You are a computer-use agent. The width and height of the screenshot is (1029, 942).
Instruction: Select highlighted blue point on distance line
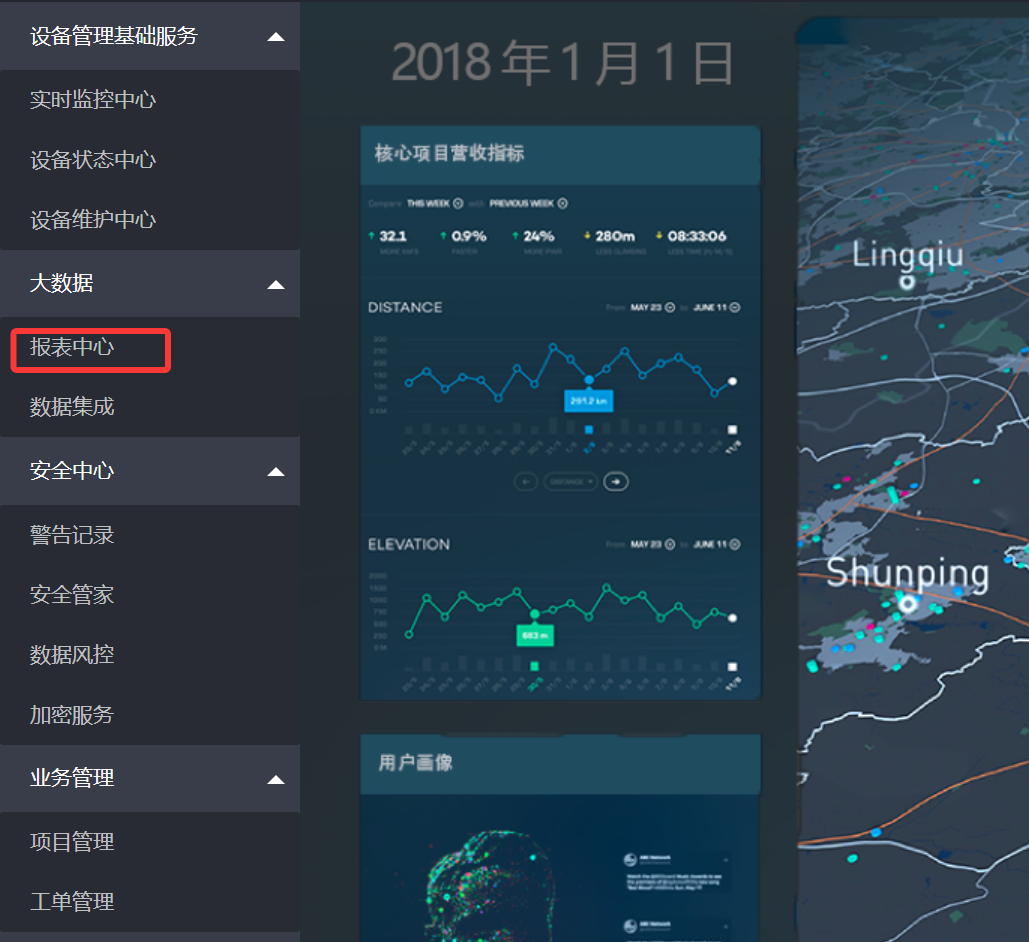click(589, 379)
